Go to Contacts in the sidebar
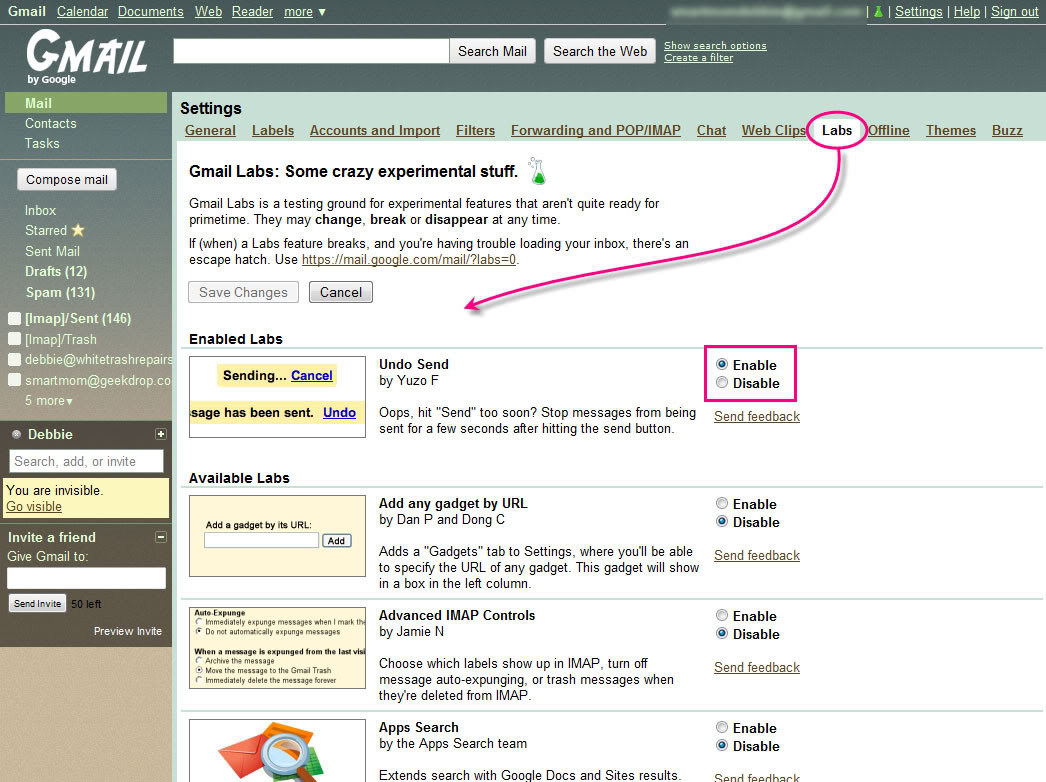The width and height of the screenshot is (1046, 782). tap(51, 123)
